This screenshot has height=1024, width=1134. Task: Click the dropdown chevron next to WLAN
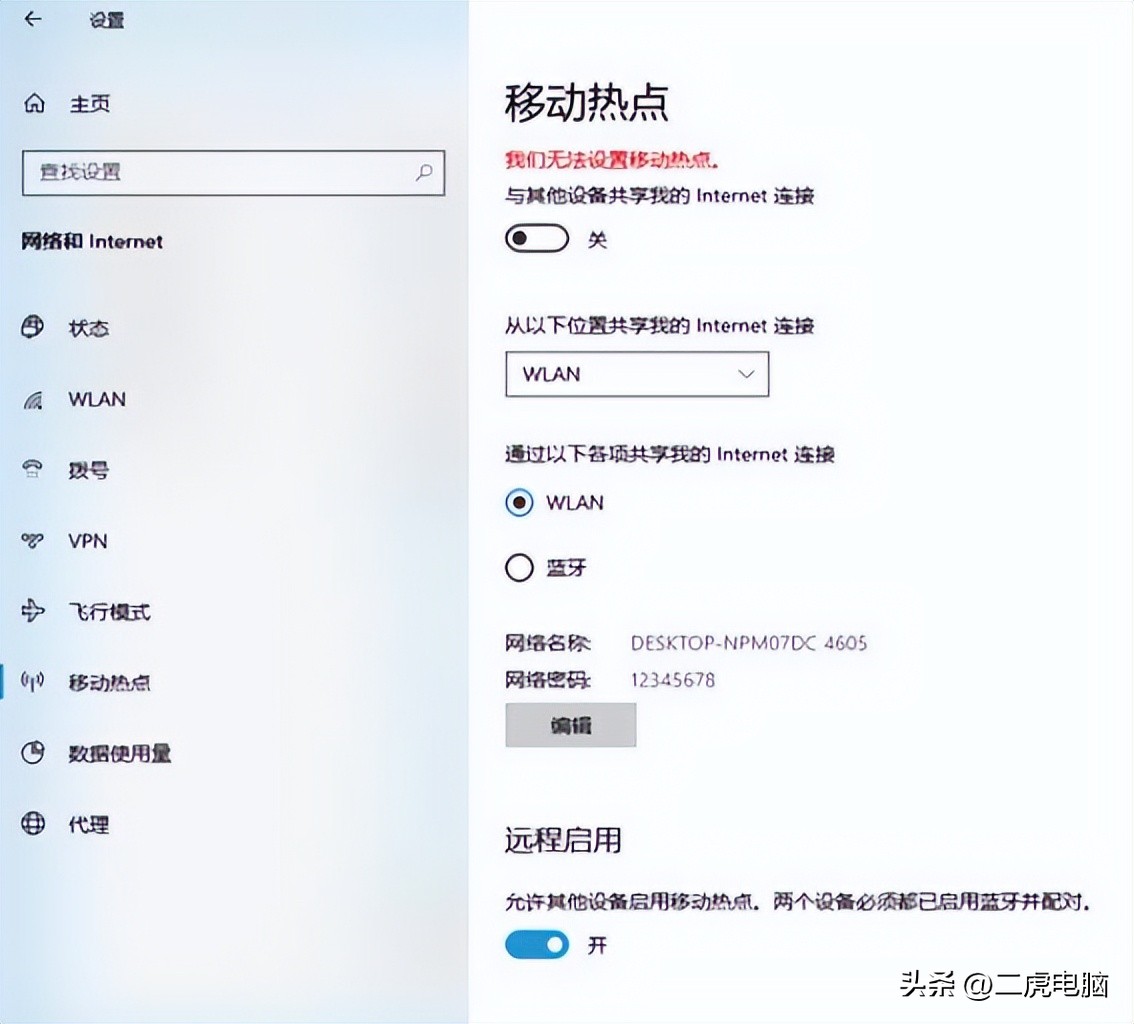pyautogui.click(x=745, y=374)
